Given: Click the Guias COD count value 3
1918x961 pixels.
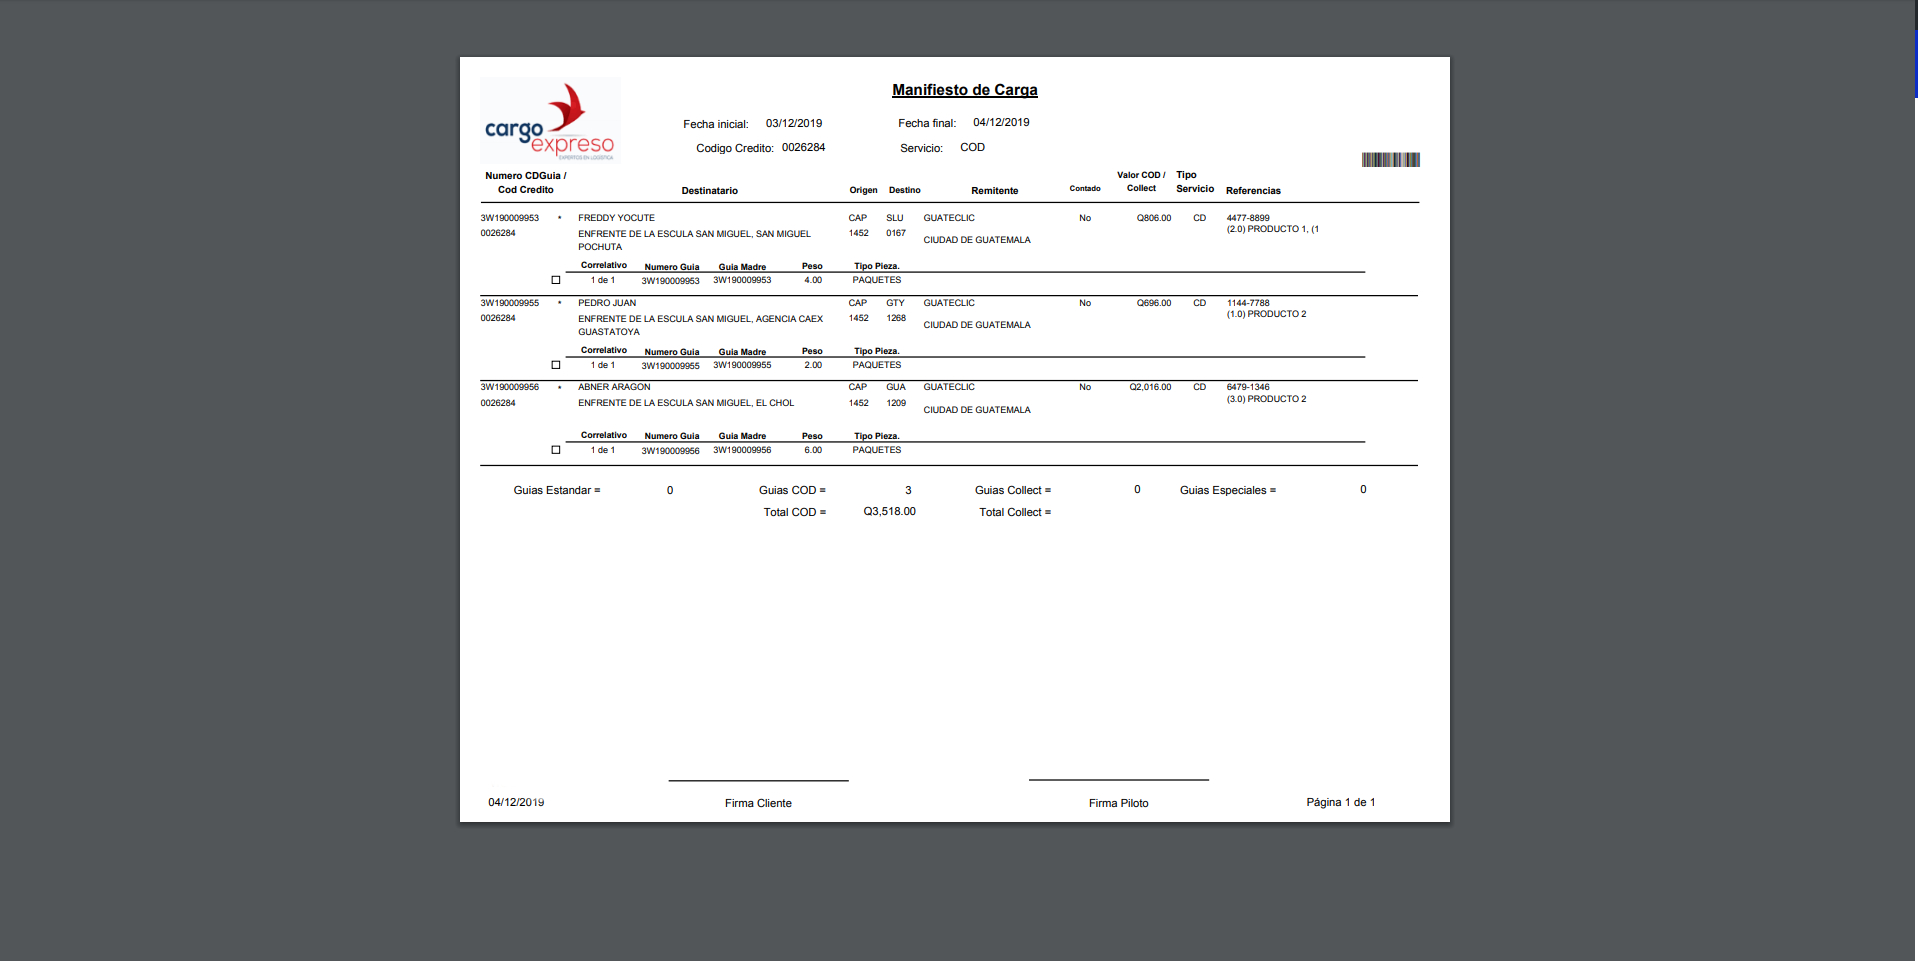Looking at the screenshot, I should click(908, 490).
